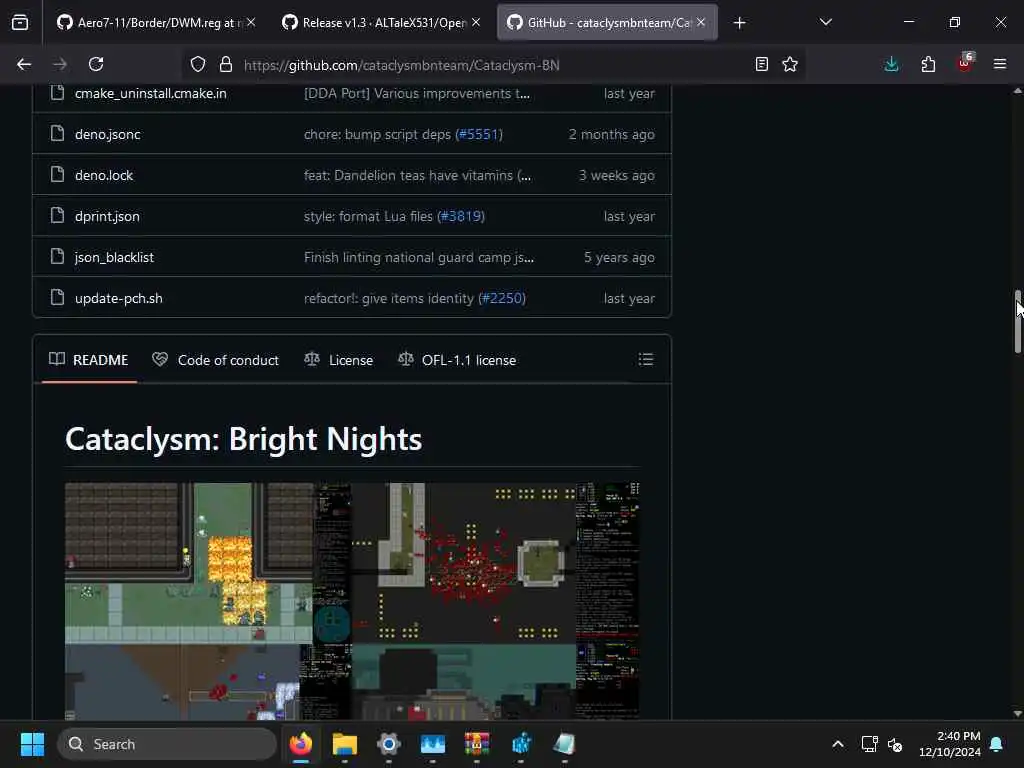Screen dimensions: 1024x768
Task: Open the Firefox hamburger menu
Action: pos(1000,64)
